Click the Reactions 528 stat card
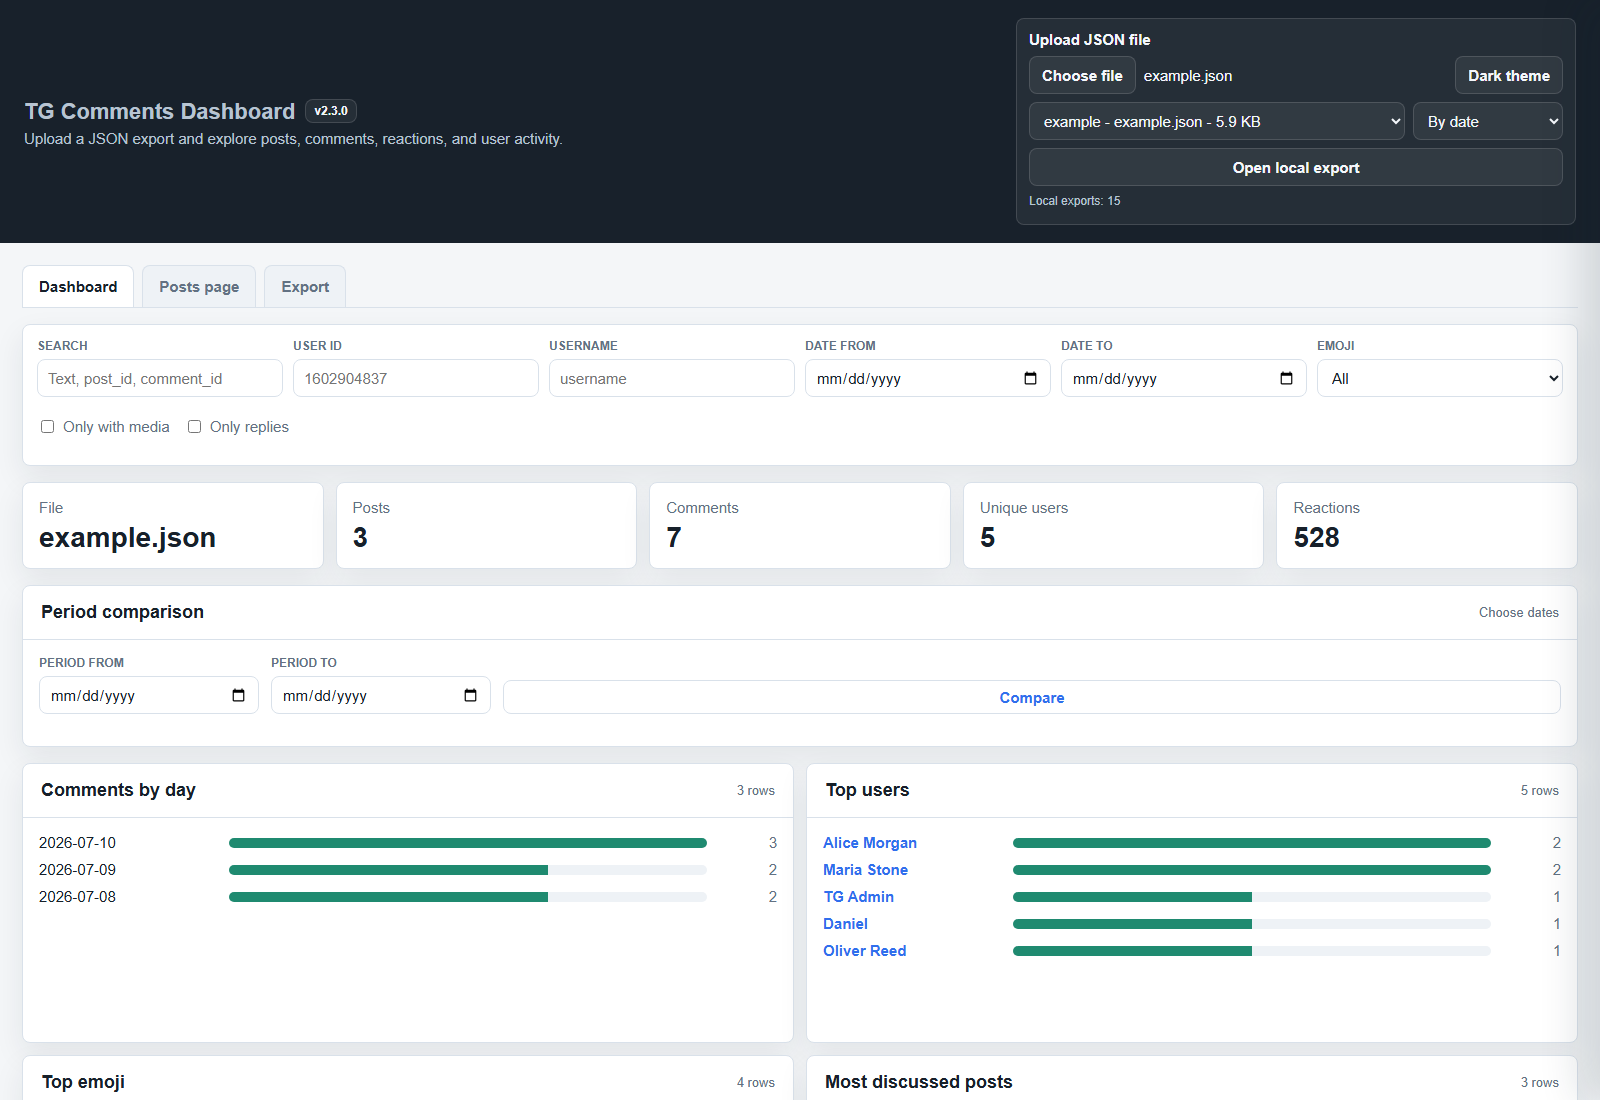This screenshot has width=1600, height=1100. tap(1427, 526)
